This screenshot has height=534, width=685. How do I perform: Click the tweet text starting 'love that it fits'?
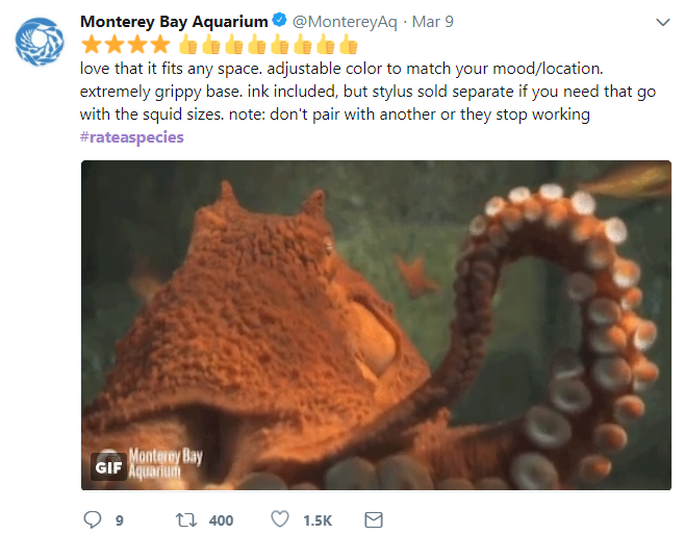coord(368,91)
